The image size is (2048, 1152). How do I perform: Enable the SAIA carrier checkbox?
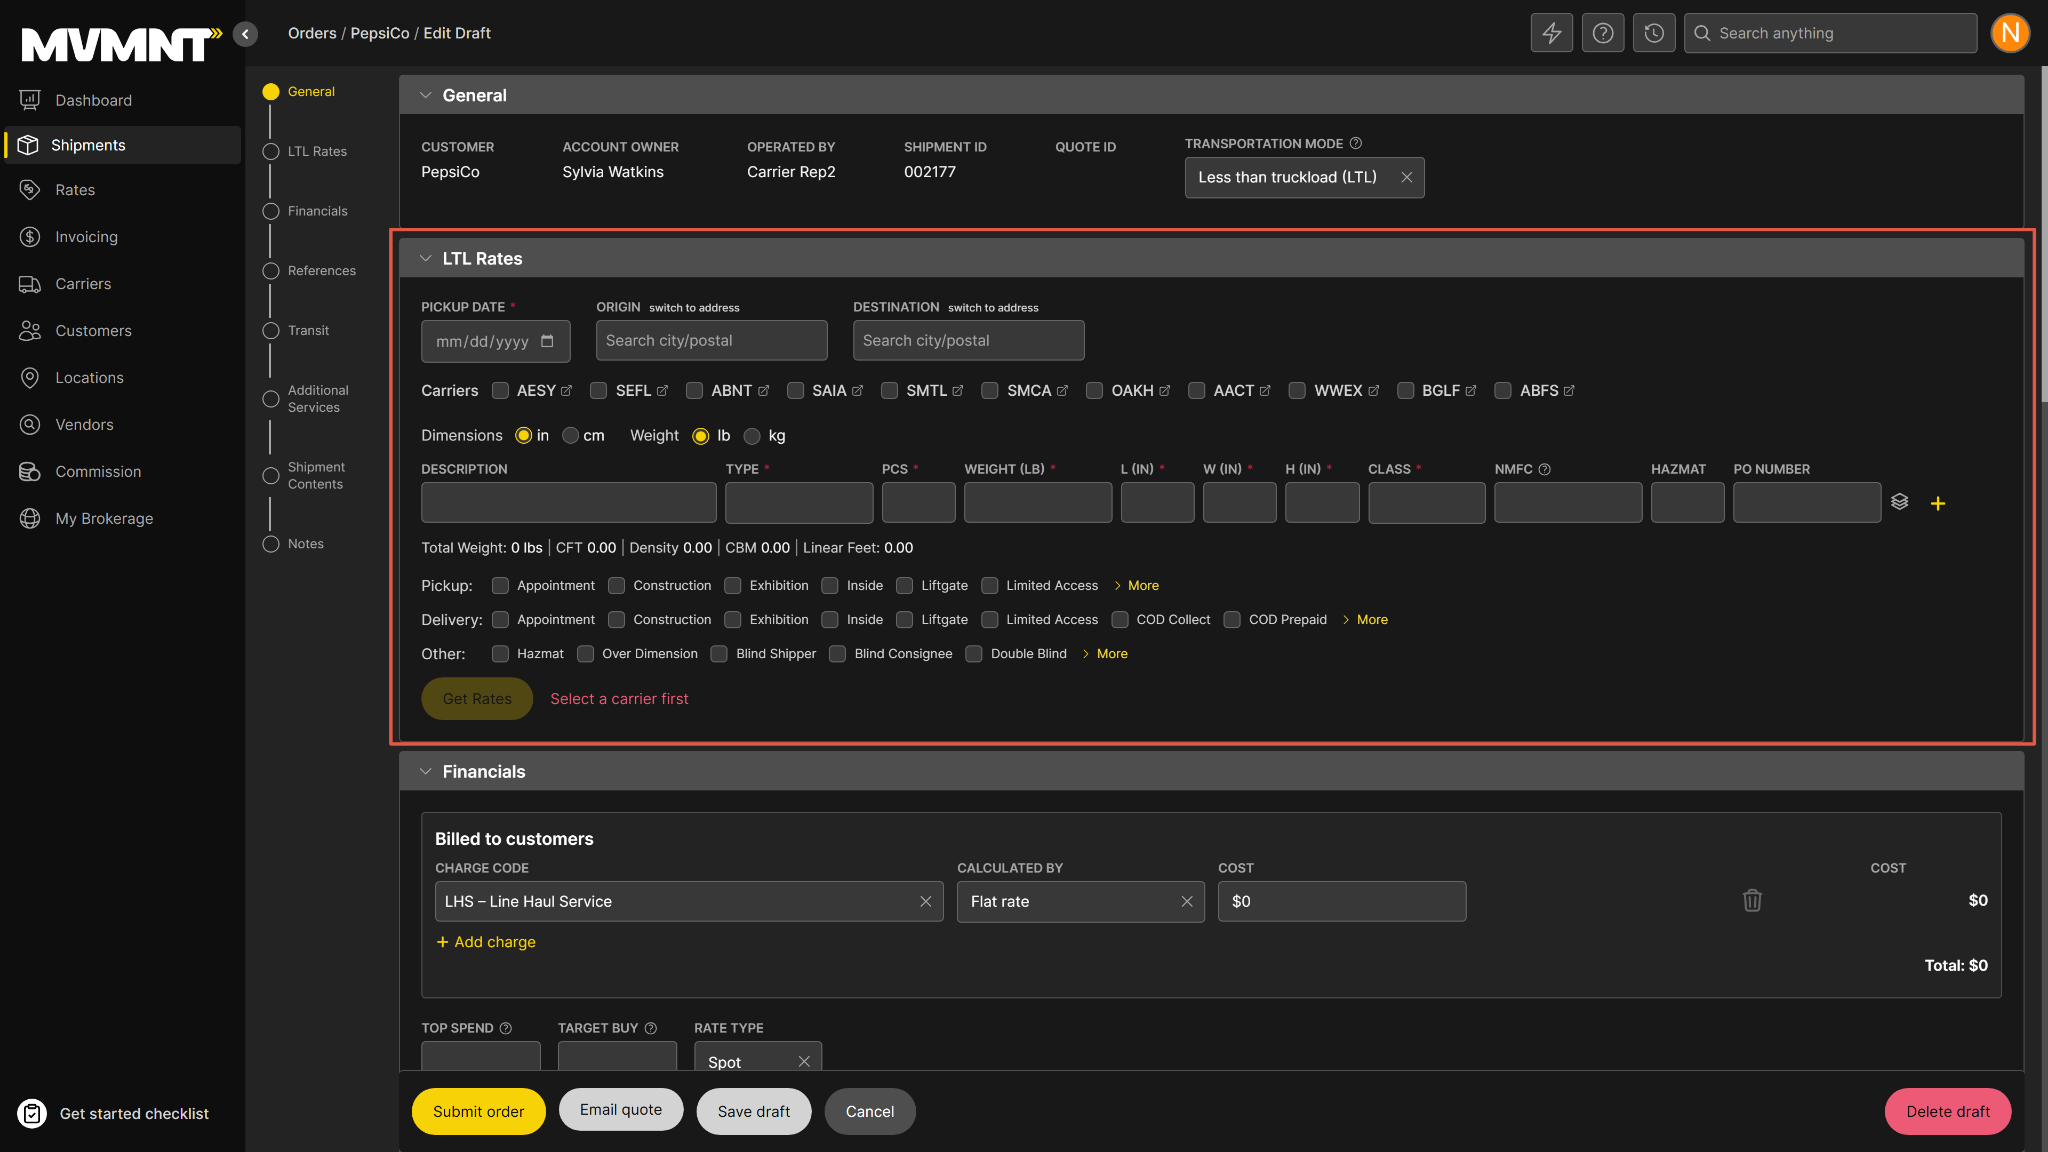[795, 391]
